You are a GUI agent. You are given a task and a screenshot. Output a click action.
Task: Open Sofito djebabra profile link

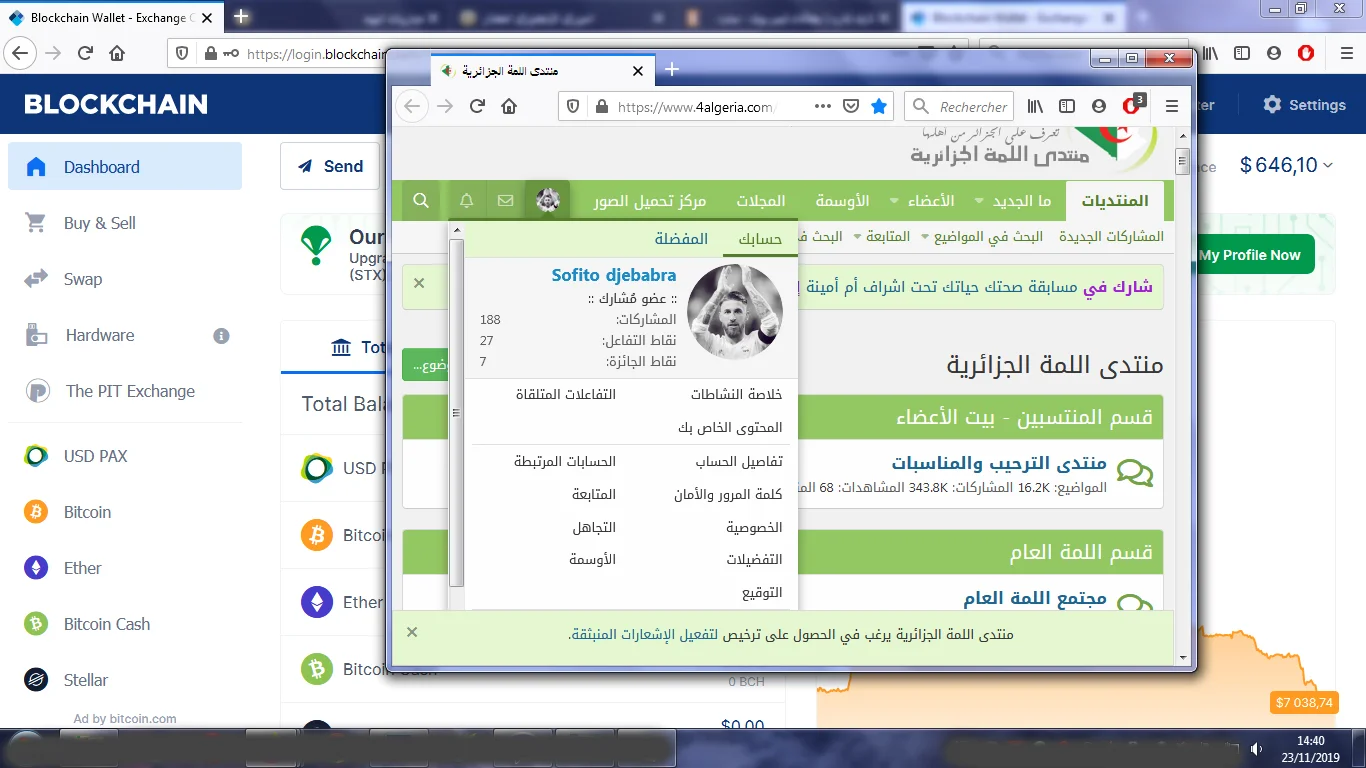613,275
